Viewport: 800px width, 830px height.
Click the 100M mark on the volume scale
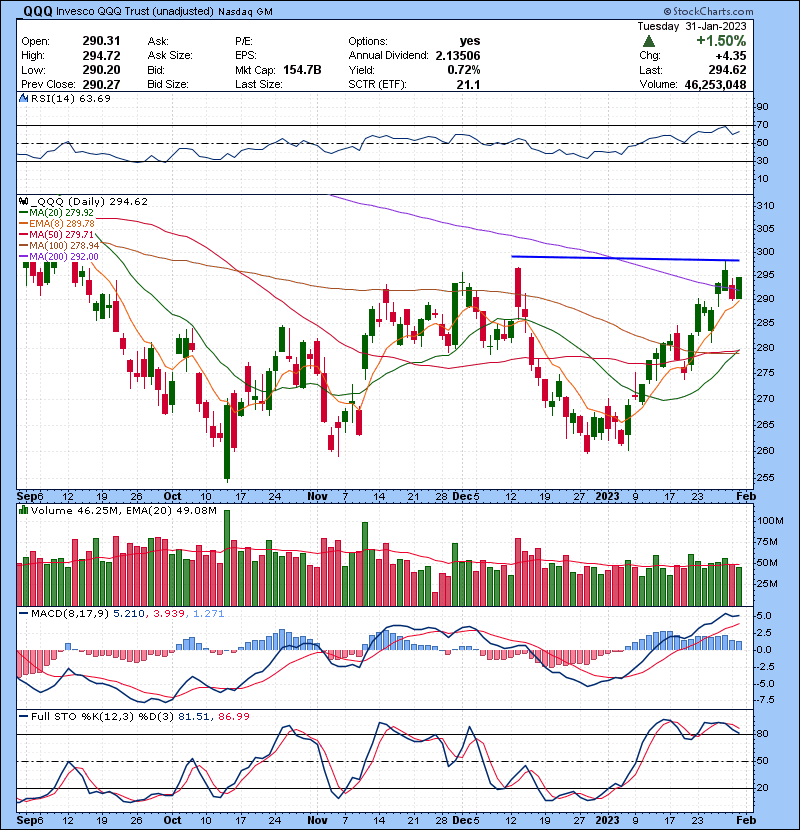click(770, 521)
